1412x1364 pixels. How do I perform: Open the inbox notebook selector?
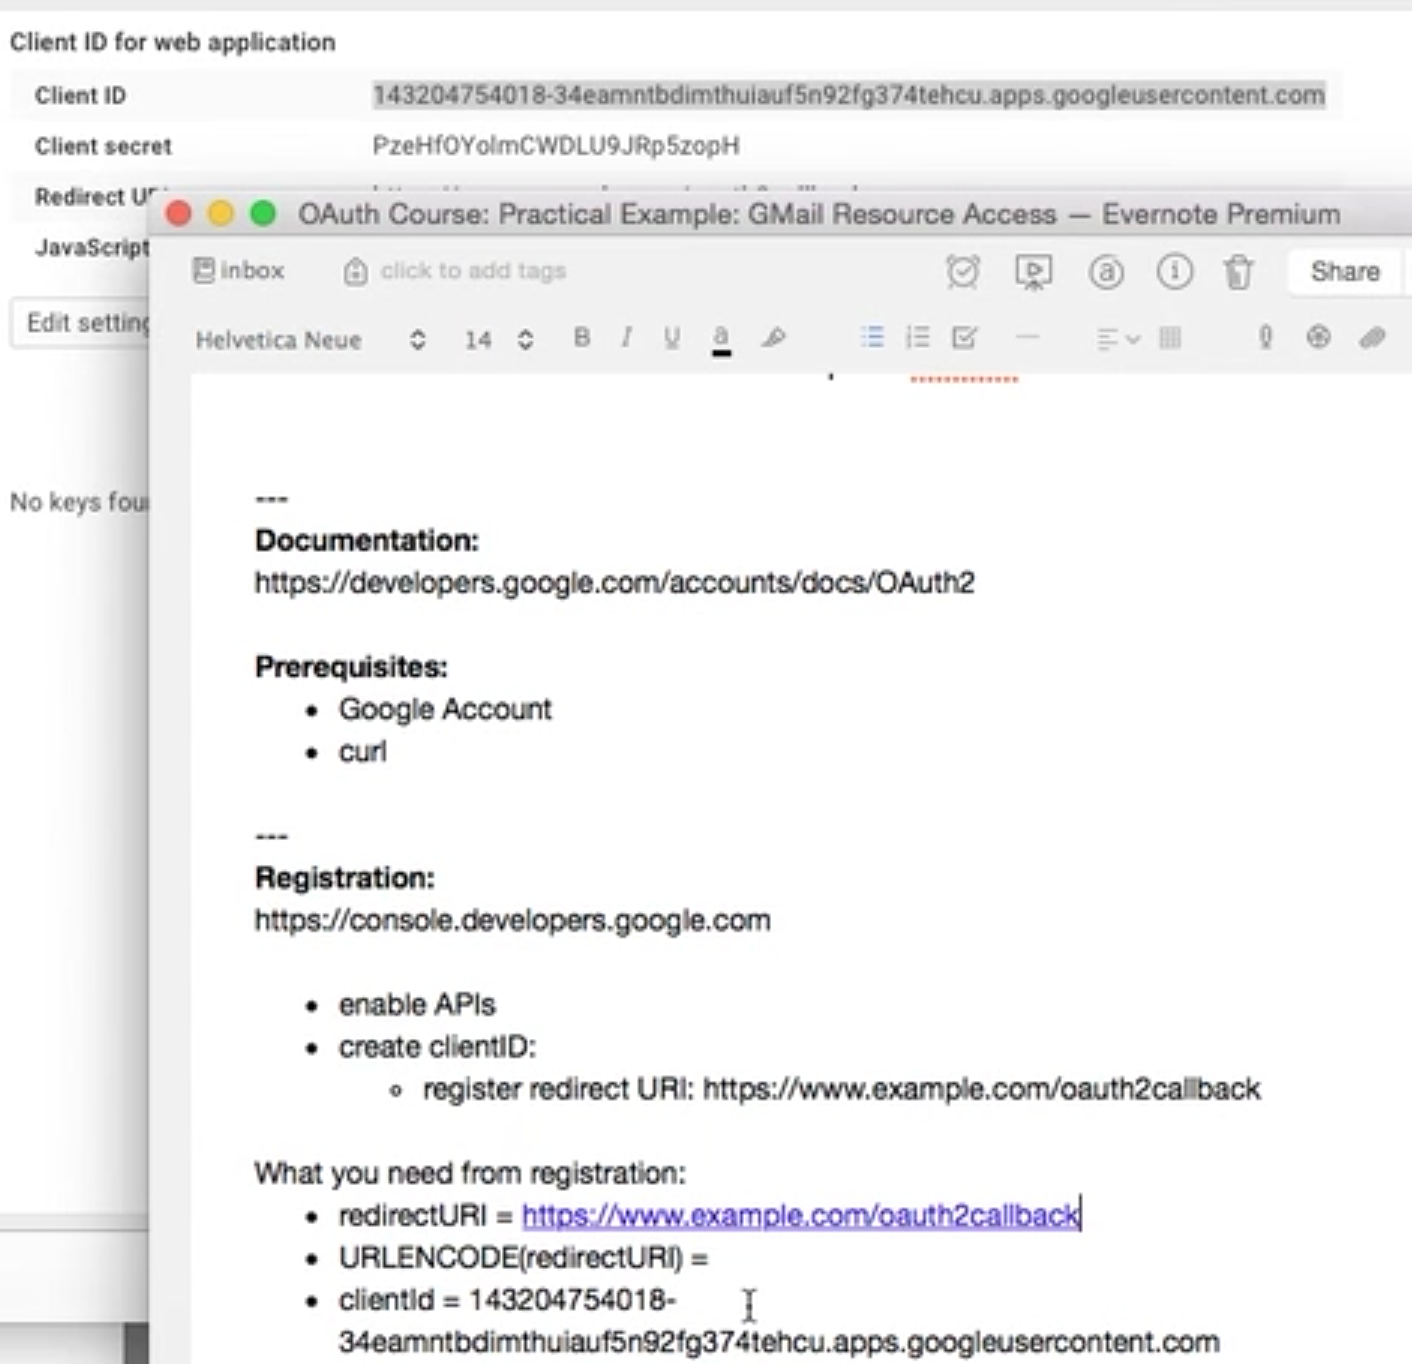click(238, 270)
